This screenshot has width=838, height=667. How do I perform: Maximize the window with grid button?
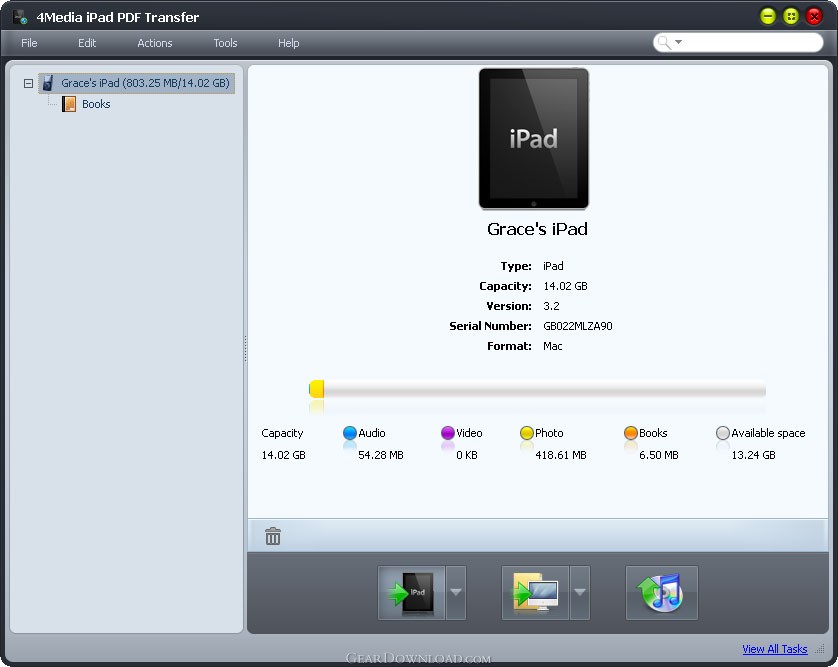tap(791, 17)
